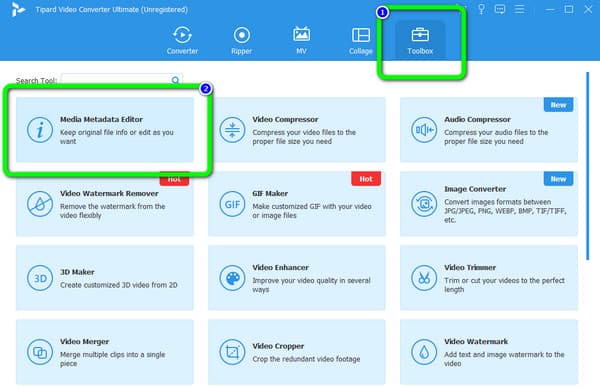Image resolution: width=600 pixels, height=387 pixels.
Task: Close the Tipard Video Converter window
Action: 588,9
